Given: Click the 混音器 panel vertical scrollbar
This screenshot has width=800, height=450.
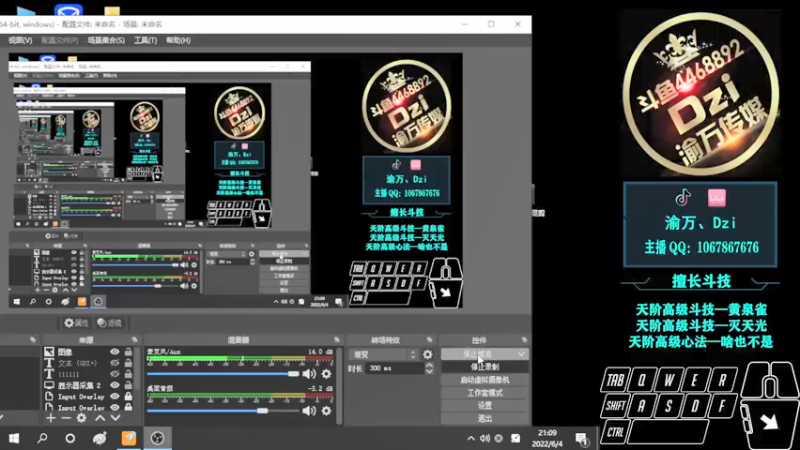Looking at the screenshot, I should (339, 386).
